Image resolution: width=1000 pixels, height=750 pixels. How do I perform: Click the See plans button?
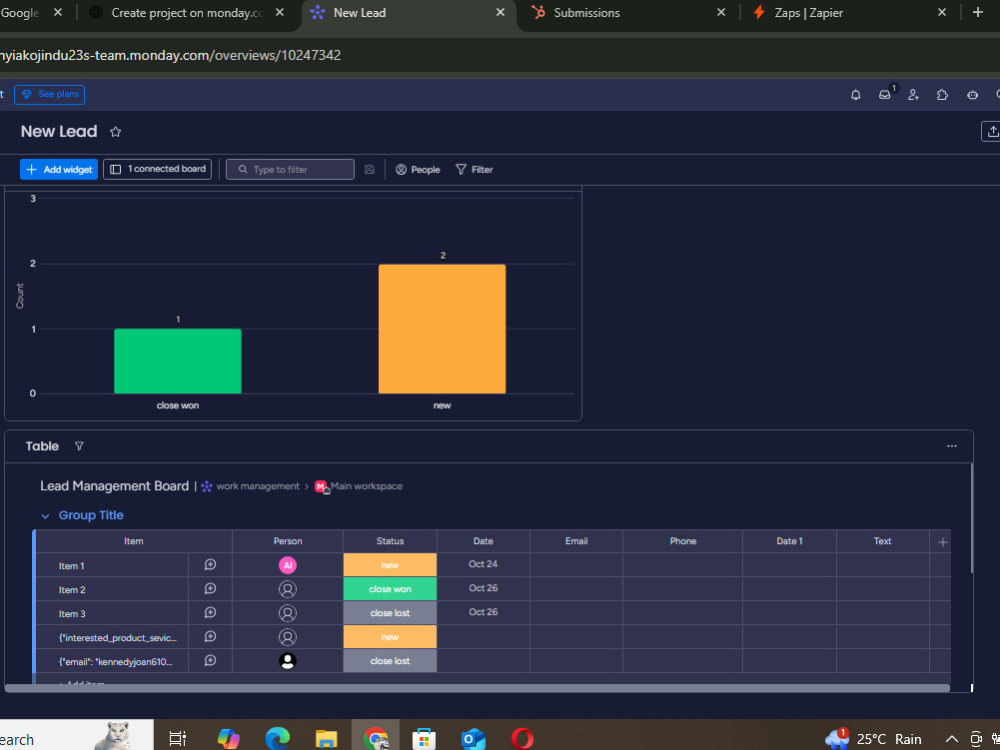click(x=50, y=94)
